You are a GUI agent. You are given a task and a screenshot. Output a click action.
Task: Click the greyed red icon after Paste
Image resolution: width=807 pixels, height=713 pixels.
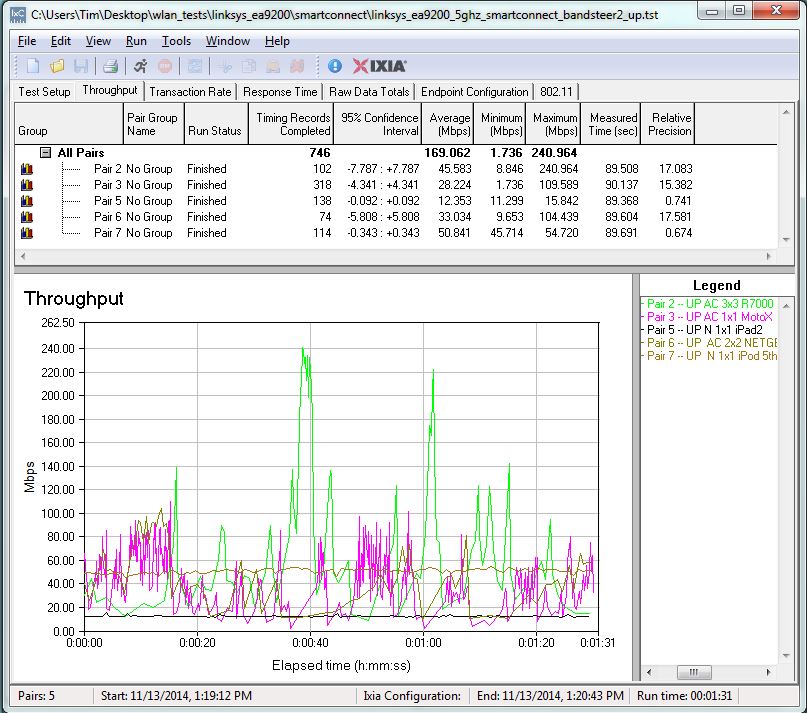coord(297,66)
